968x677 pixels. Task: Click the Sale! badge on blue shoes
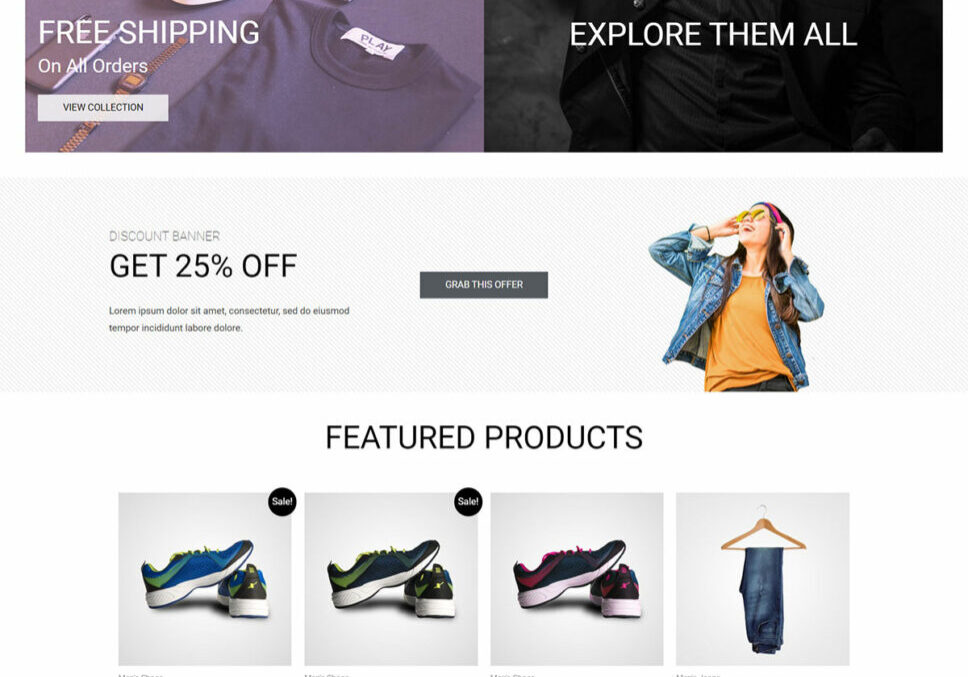click(282, 502)
